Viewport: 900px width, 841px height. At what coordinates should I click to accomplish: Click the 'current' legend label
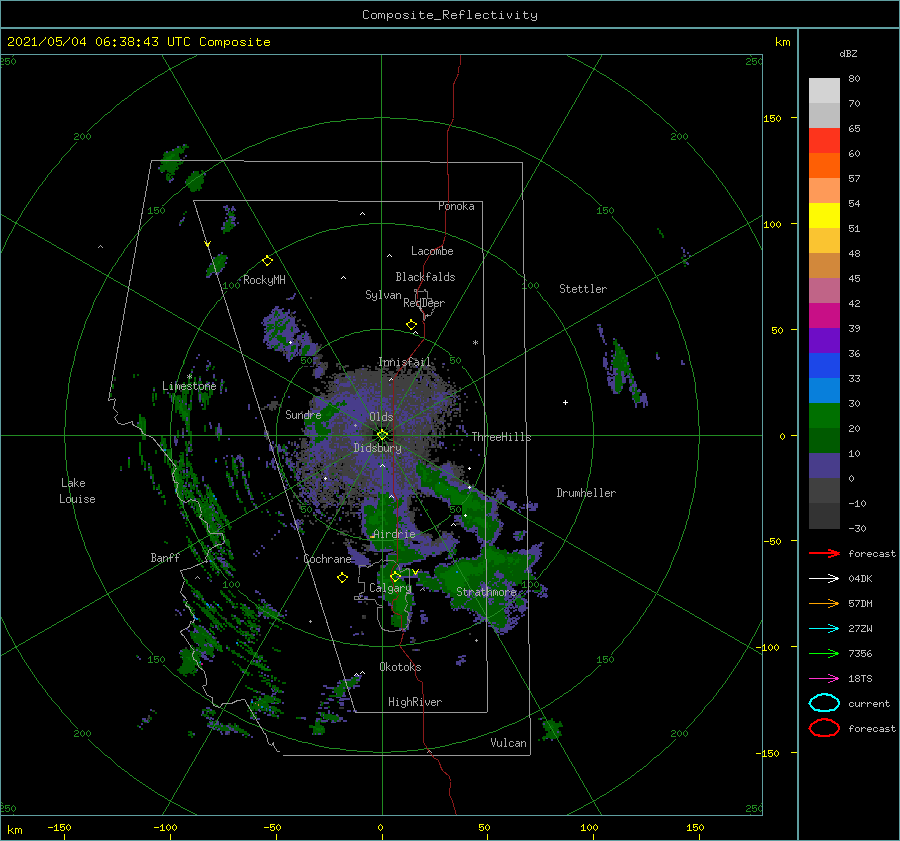pyautogui.click(x=869, y=703)
